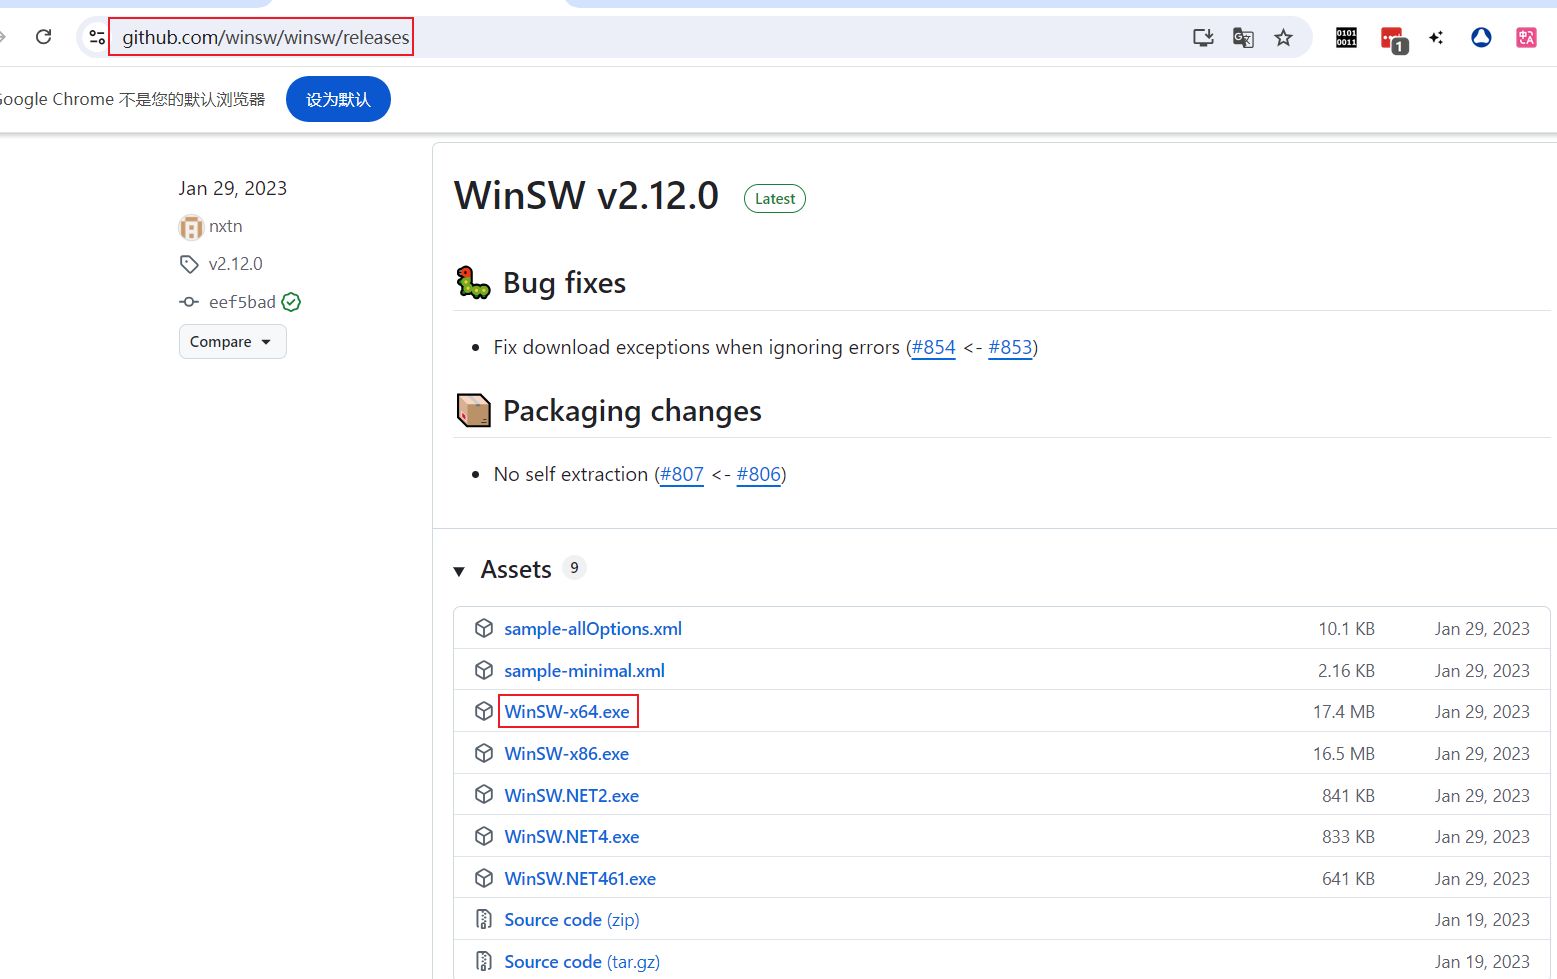Open pull request #854 link

click(x=933, y=347)
